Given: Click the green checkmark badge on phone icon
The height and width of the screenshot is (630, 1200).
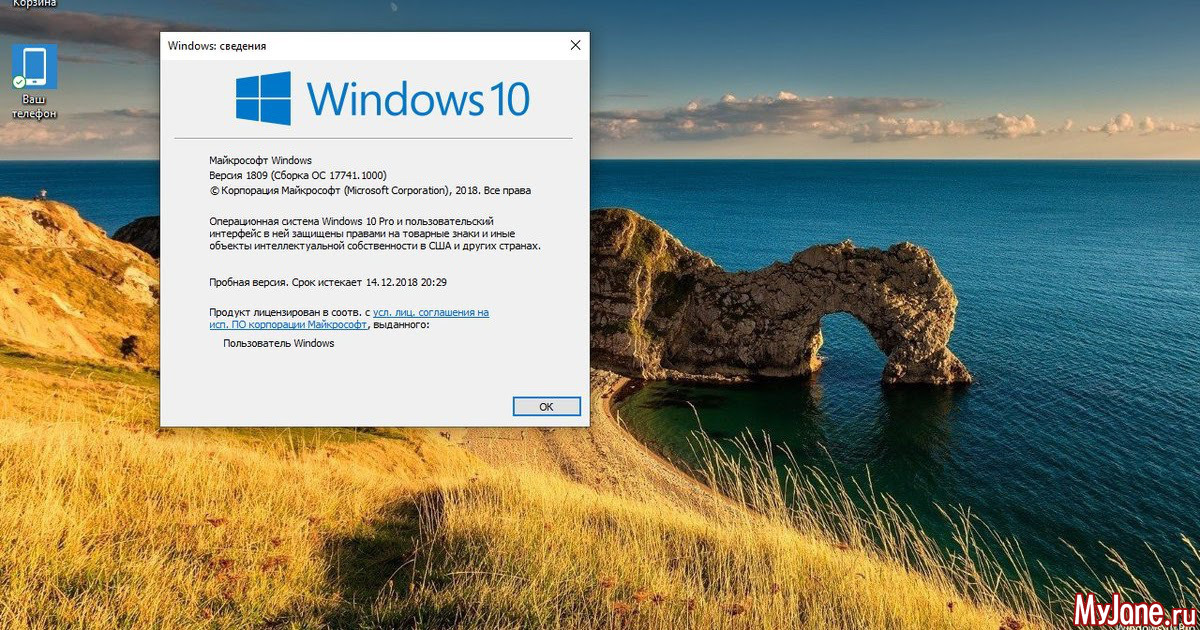Looking at the screenshot, I should point(19,82).
